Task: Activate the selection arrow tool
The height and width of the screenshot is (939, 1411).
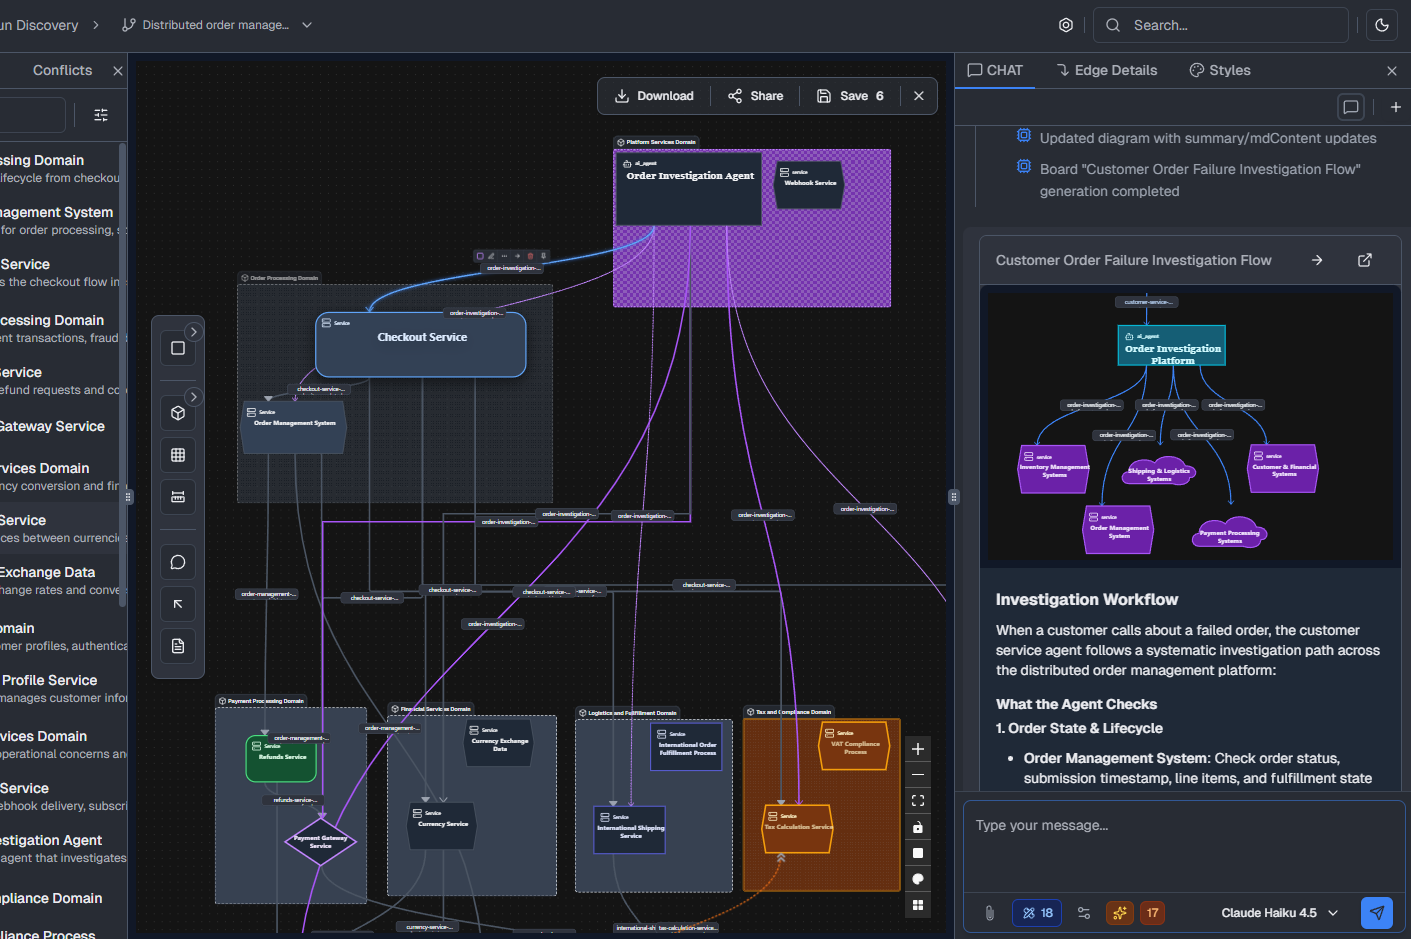Action: 178,603
